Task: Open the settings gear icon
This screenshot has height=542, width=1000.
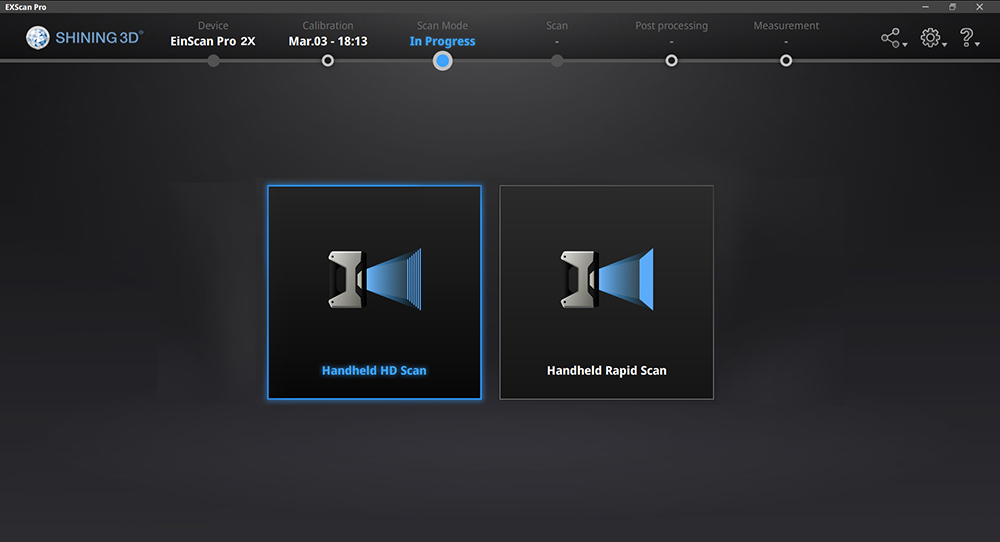Action: [930, 38]
